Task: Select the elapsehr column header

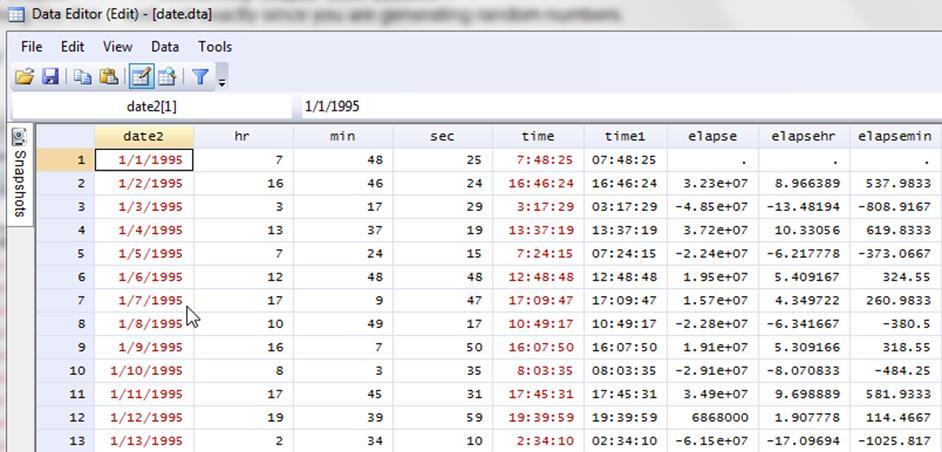Action: [x=805, y=136]
